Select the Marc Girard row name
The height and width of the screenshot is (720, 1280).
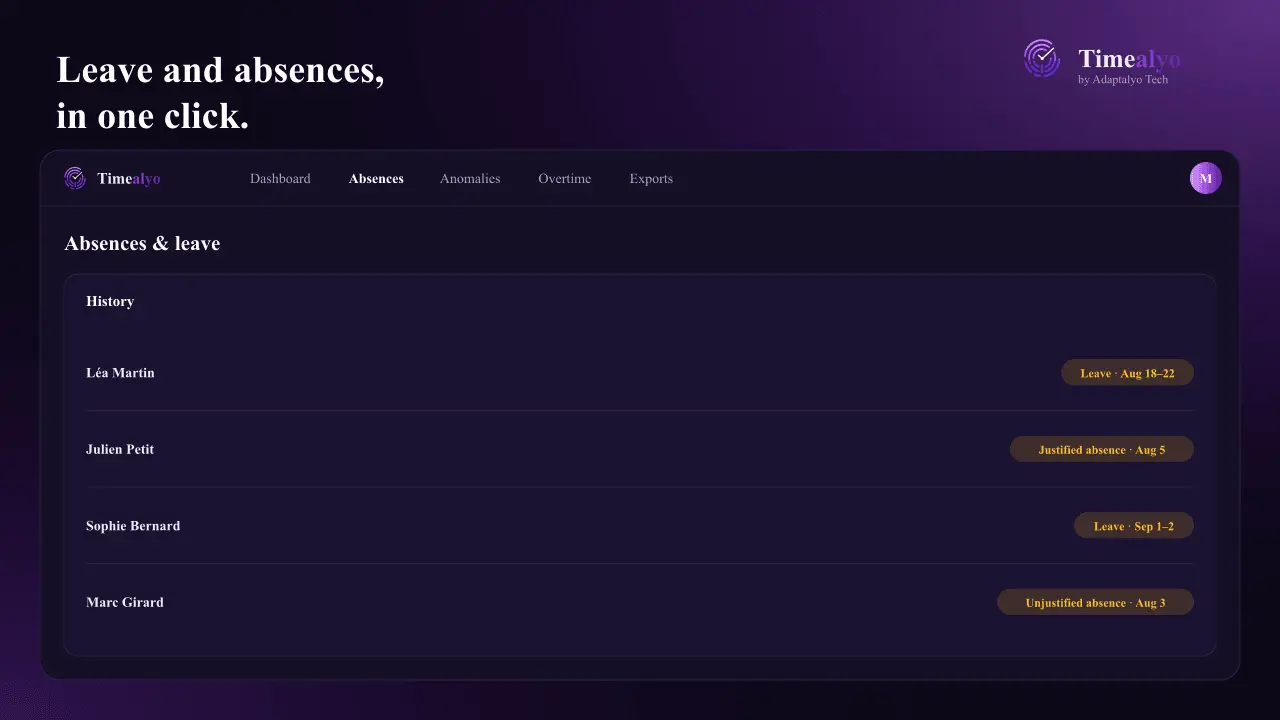125,602
